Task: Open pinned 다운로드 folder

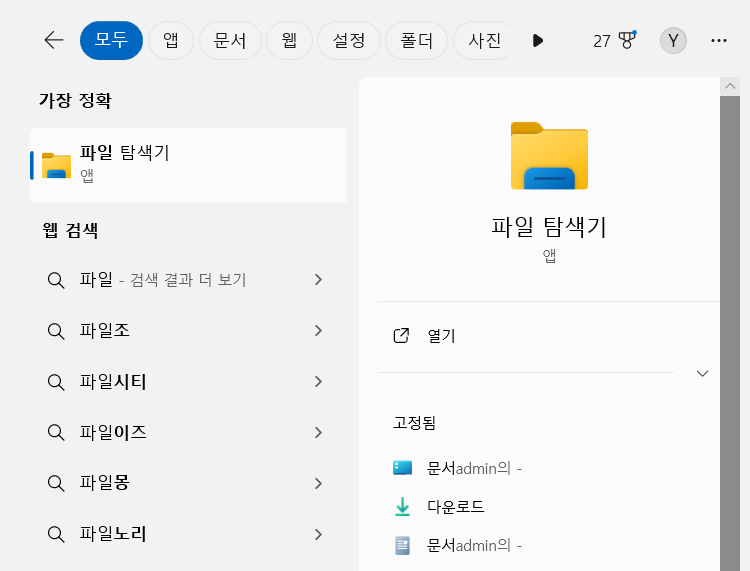Action: click(x=455, y=507)
